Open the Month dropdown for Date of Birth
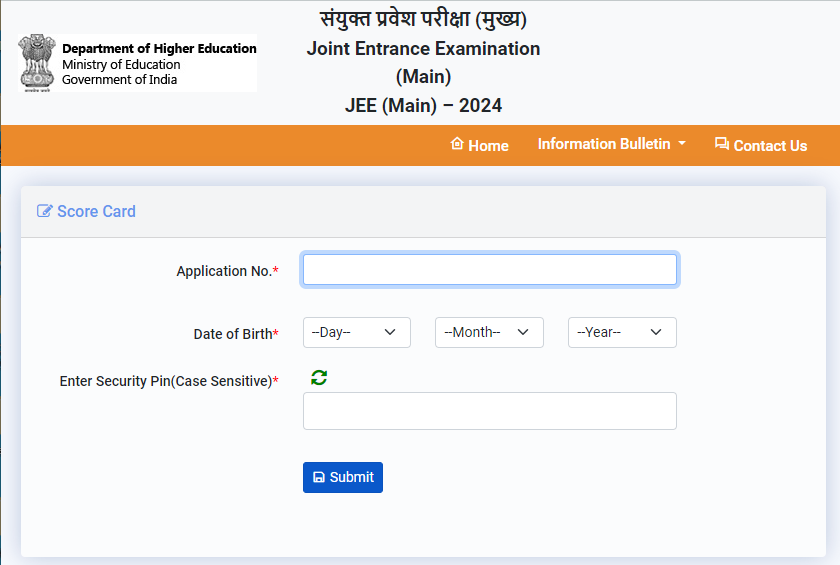This screenshot has height=565, width=840. (x=489, y=332)
